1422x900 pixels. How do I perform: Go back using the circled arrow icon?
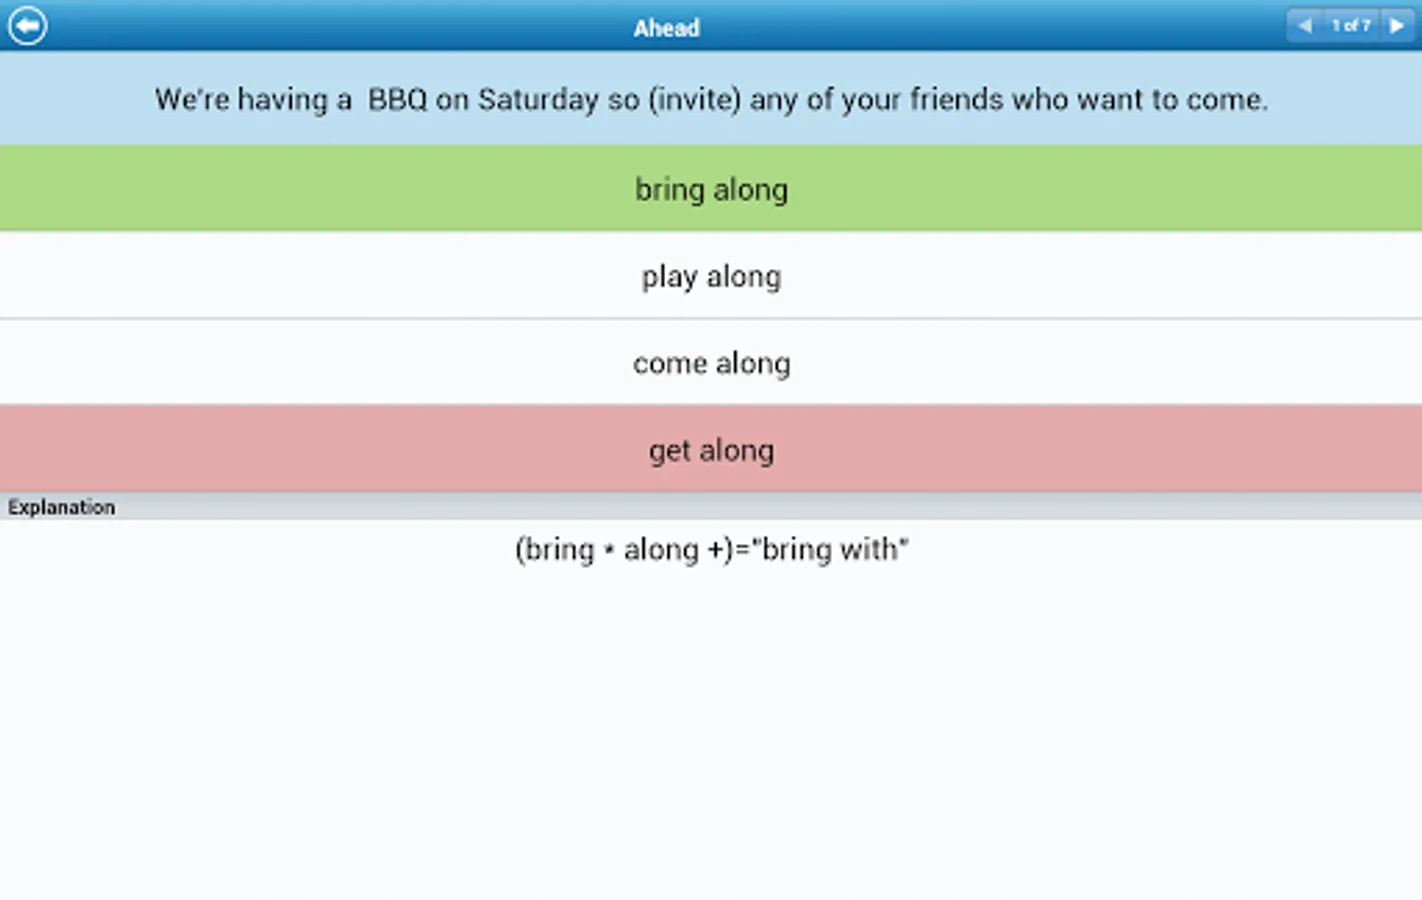[27, 26]
